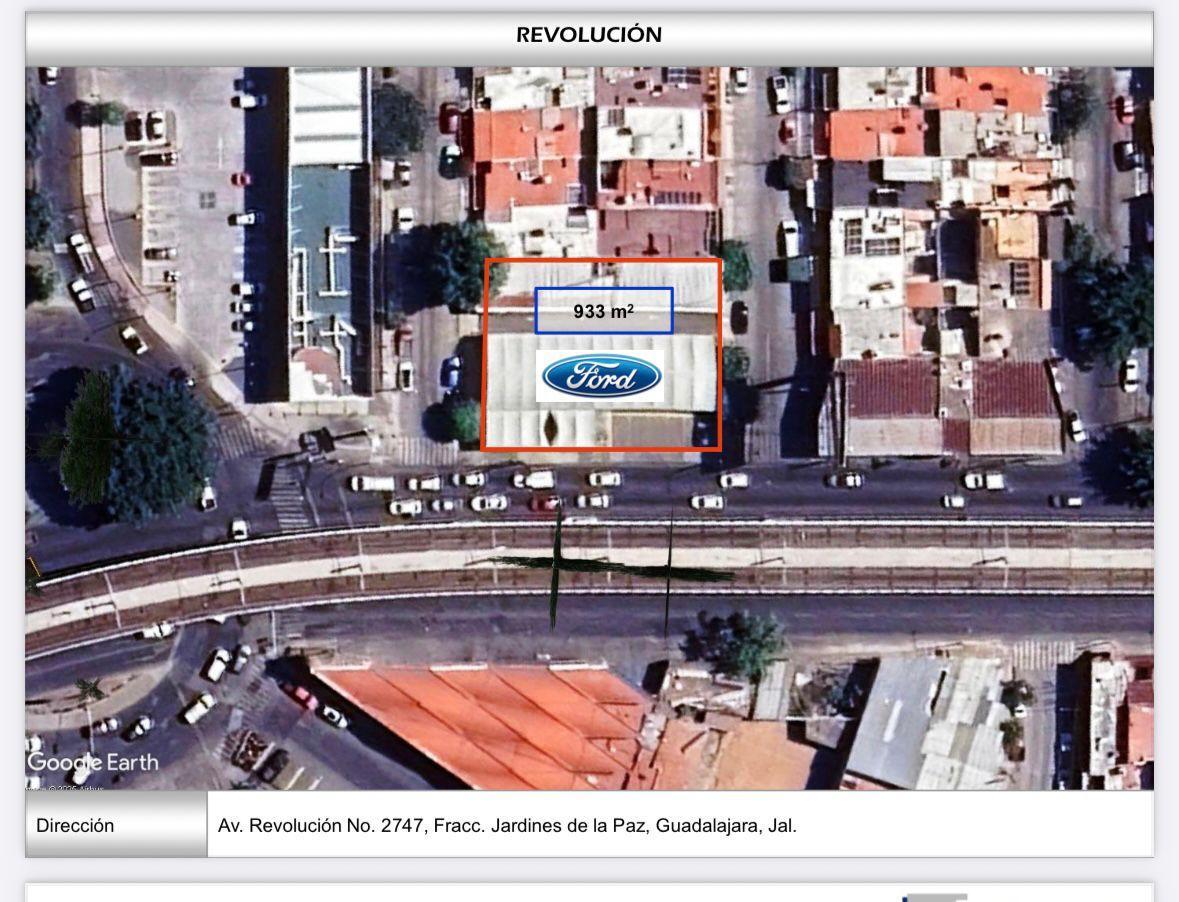Click the gray logo fragment at the page bottom
This screenshot has width=1179, height=902.
935,896
